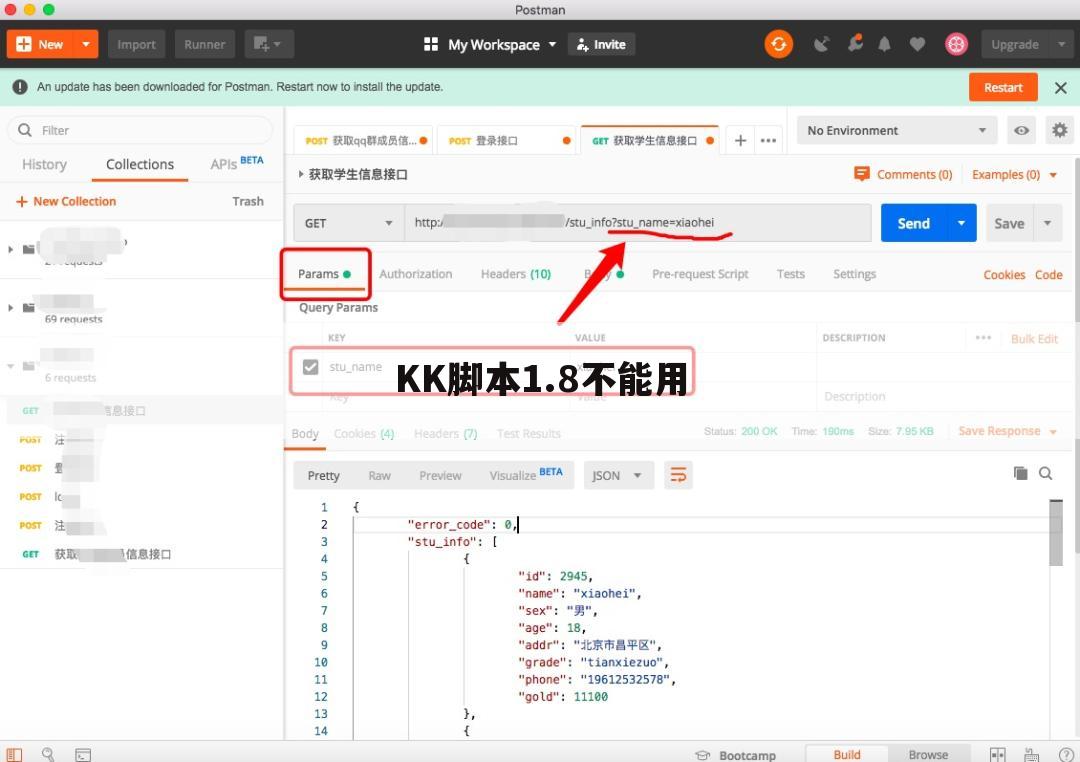Switch response view to Preview
Screen dimensions: 1080x762
click(x=440, y=475)
